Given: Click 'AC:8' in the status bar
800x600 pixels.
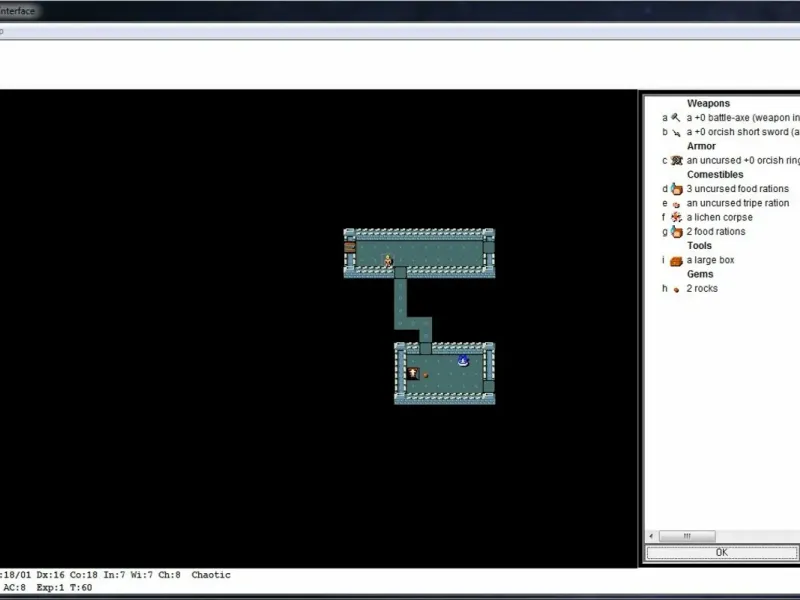Looking at the screenshot, I should 14,588.
